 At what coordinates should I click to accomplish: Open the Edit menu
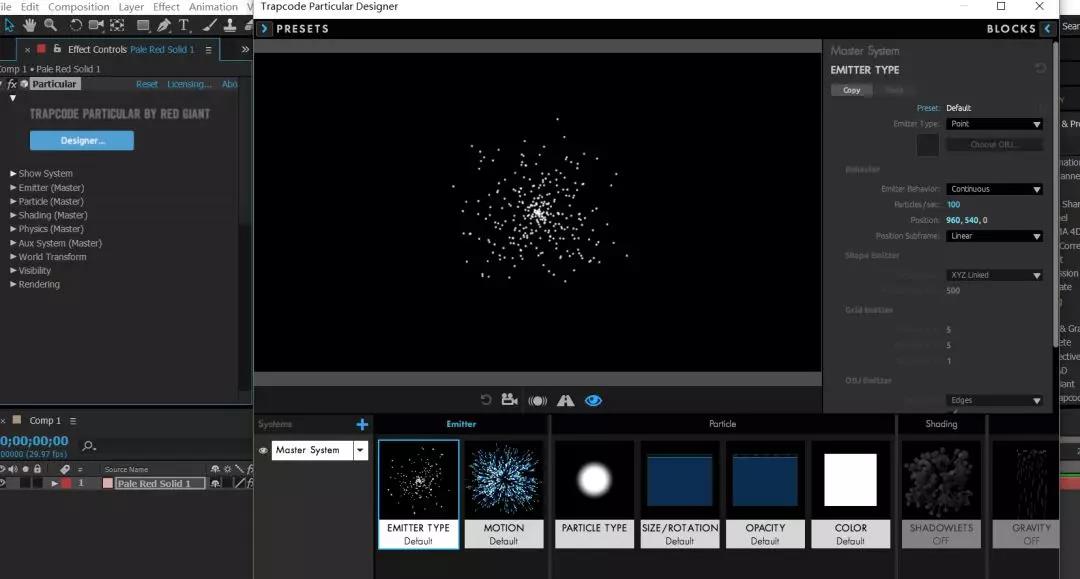(30, 7)
